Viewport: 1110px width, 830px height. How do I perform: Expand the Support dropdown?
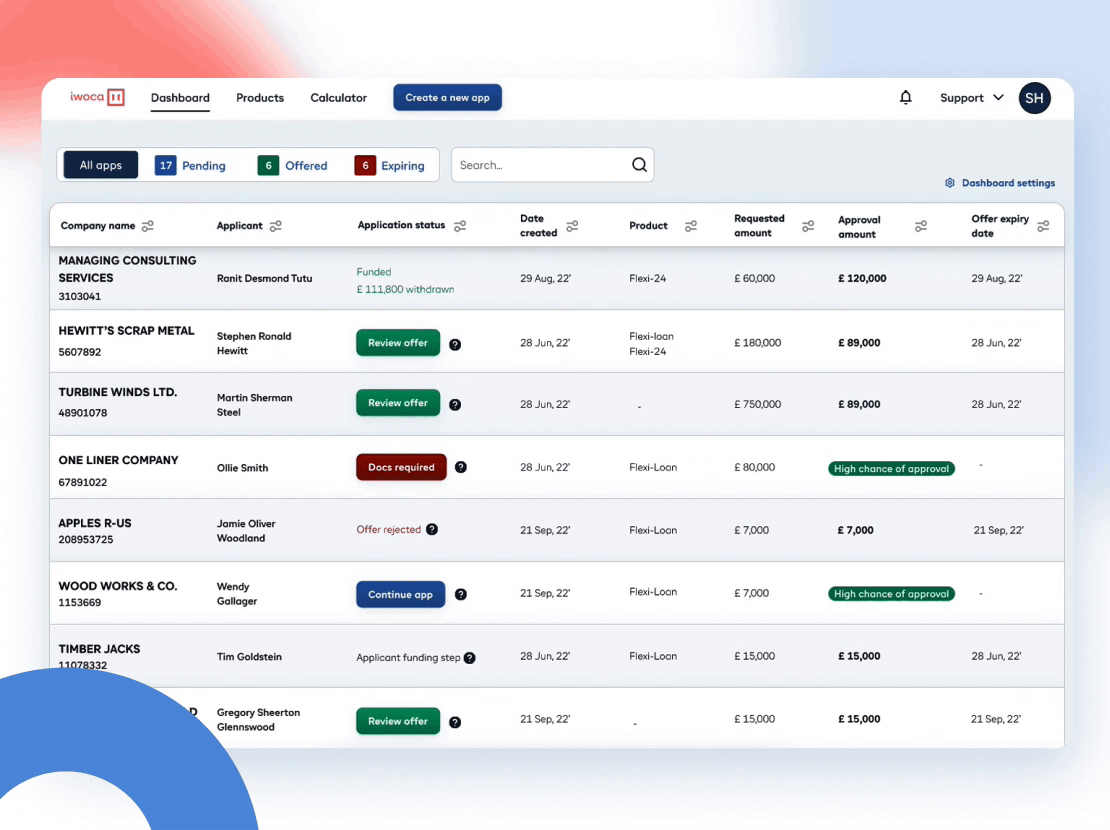coord(969,97)
